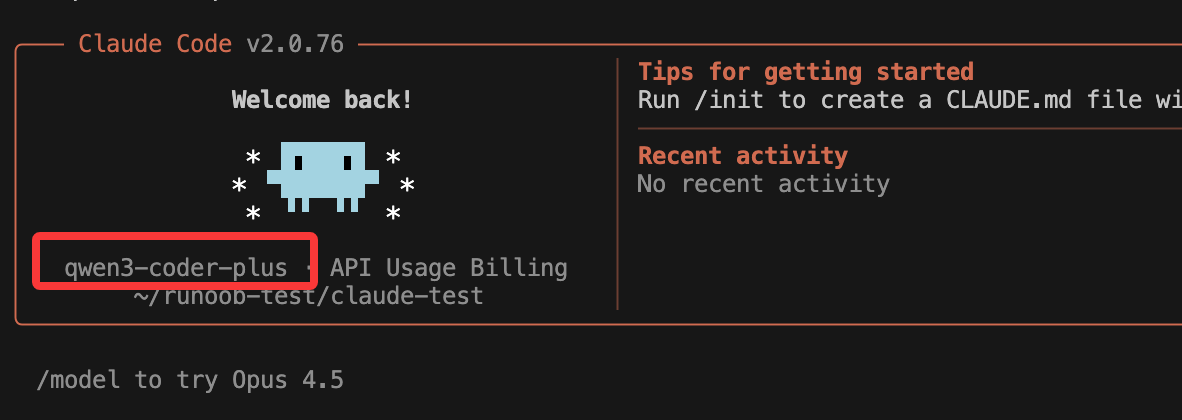Click the upper-right asterisk beside the mascot
Screen dimensions: 1182x420
[x=393, y=158]
